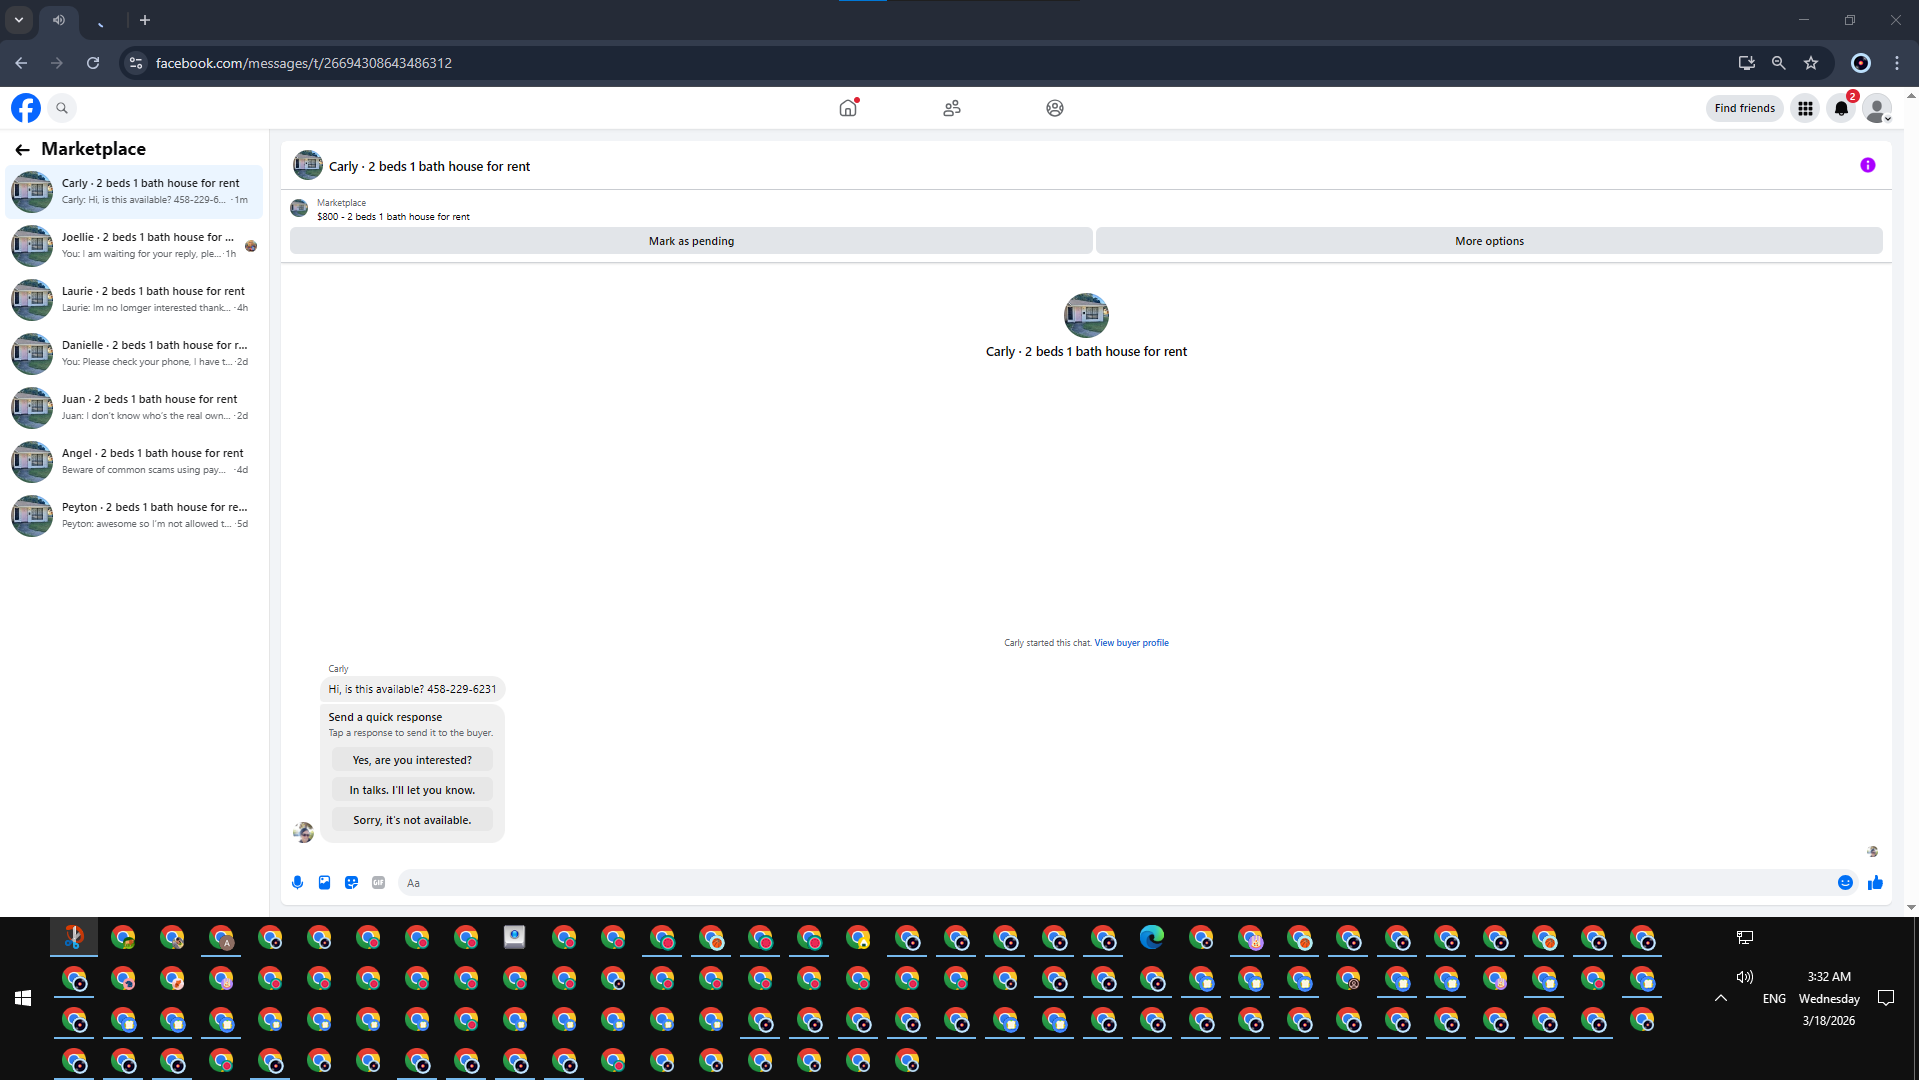Send a thumbs-up like
1919x1080 pixels.
point(1875,882)
